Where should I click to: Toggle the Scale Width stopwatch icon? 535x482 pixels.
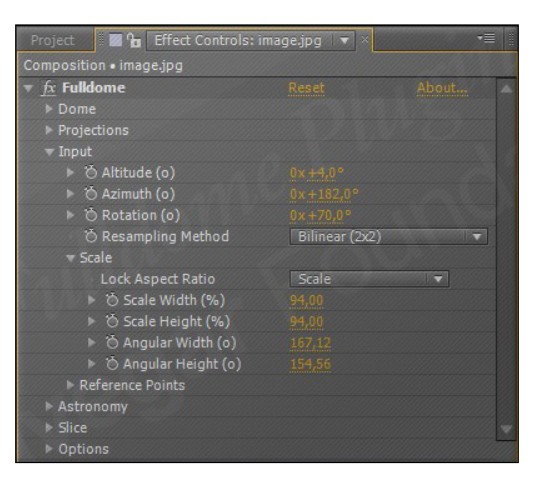(x=112, y=300)
